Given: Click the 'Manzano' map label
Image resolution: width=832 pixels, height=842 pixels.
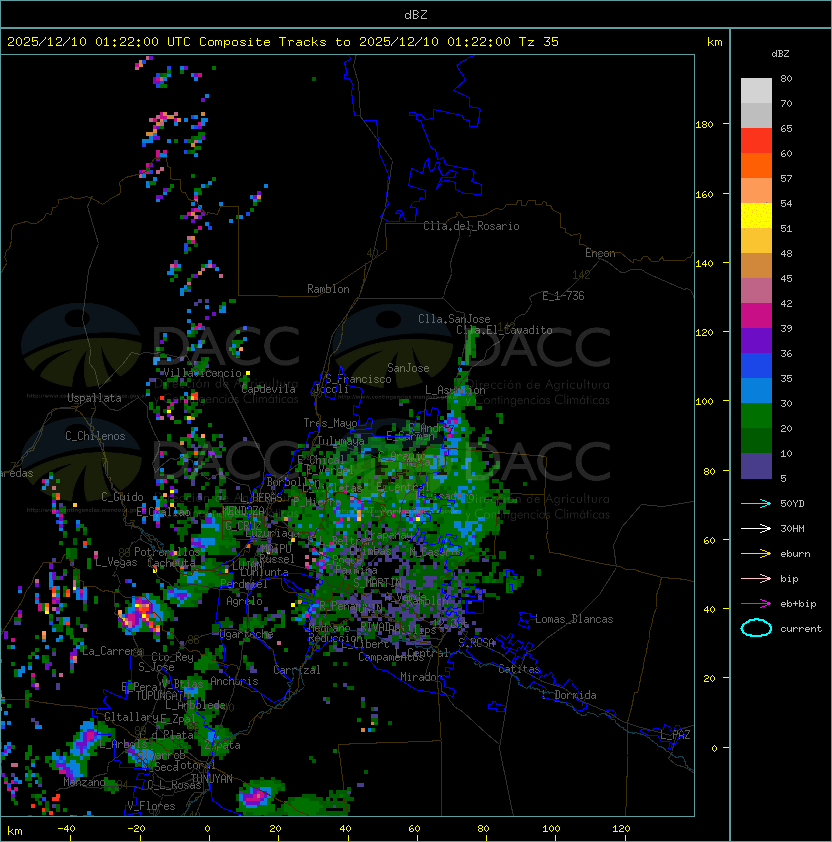Looking at the screenshot, I should click(x=84, y=782).
